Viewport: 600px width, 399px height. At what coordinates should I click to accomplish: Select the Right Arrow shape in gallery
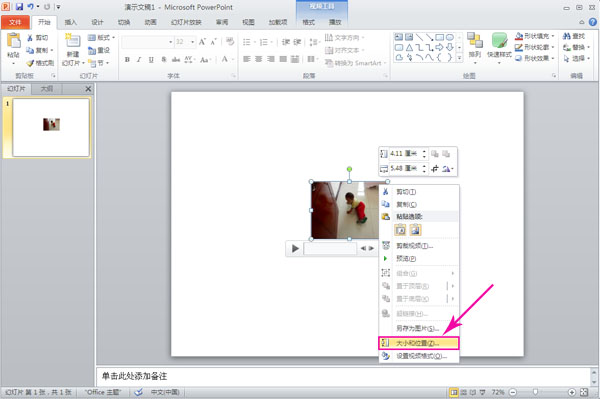[x=440, y=47]
